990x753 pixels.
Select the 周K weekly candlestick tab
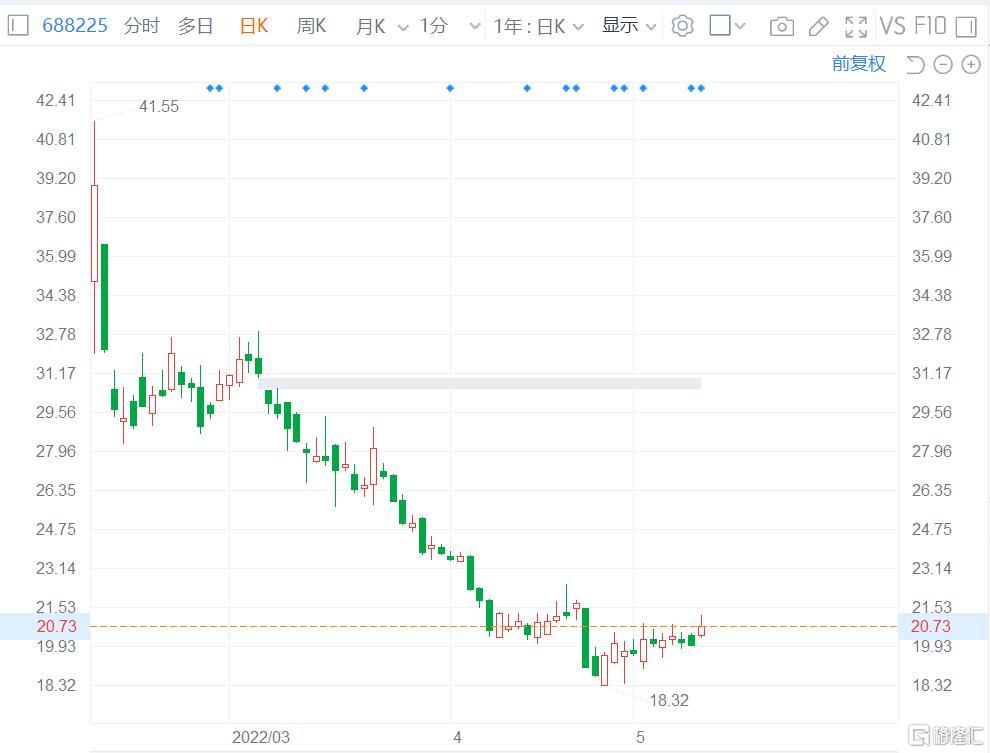tap(311, 26)
